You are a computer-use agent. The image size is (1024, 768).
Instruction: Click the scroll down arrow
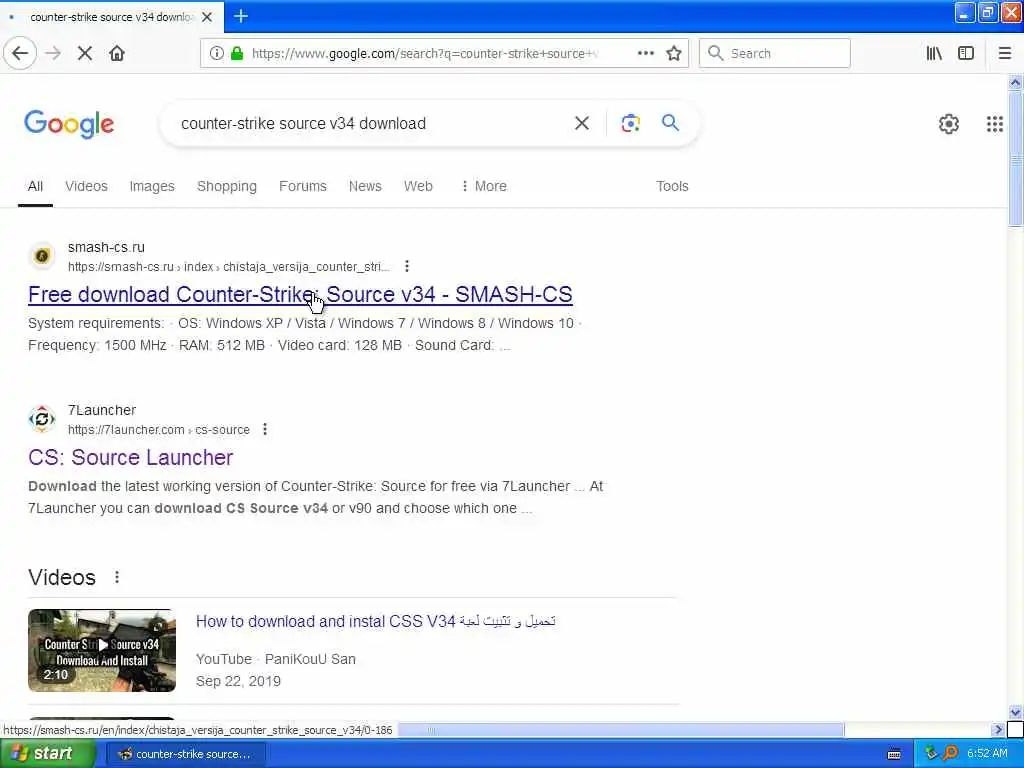[1015, 712]
